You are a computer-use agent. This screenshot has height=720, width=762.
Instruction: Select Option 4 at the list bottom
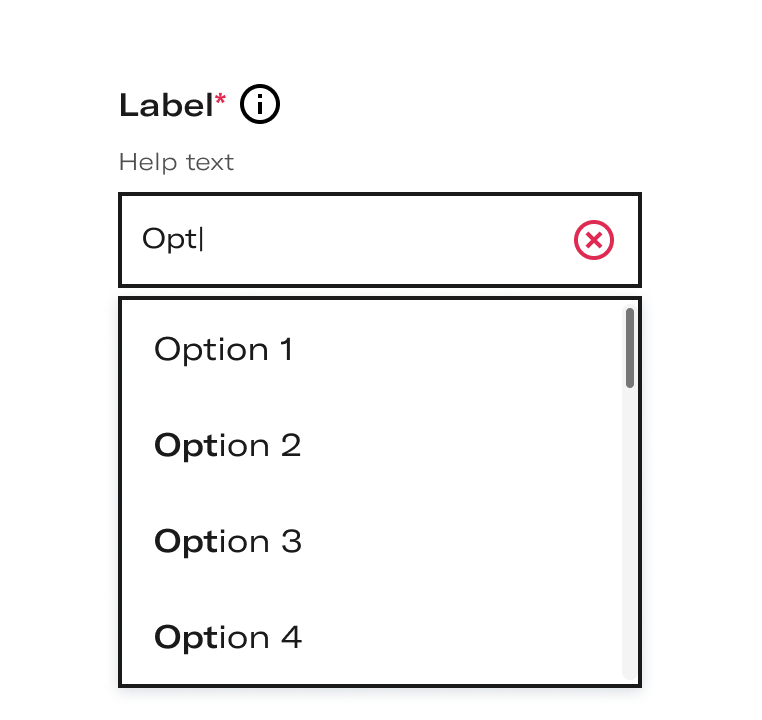pyautogui.click(x=372, y=637)
